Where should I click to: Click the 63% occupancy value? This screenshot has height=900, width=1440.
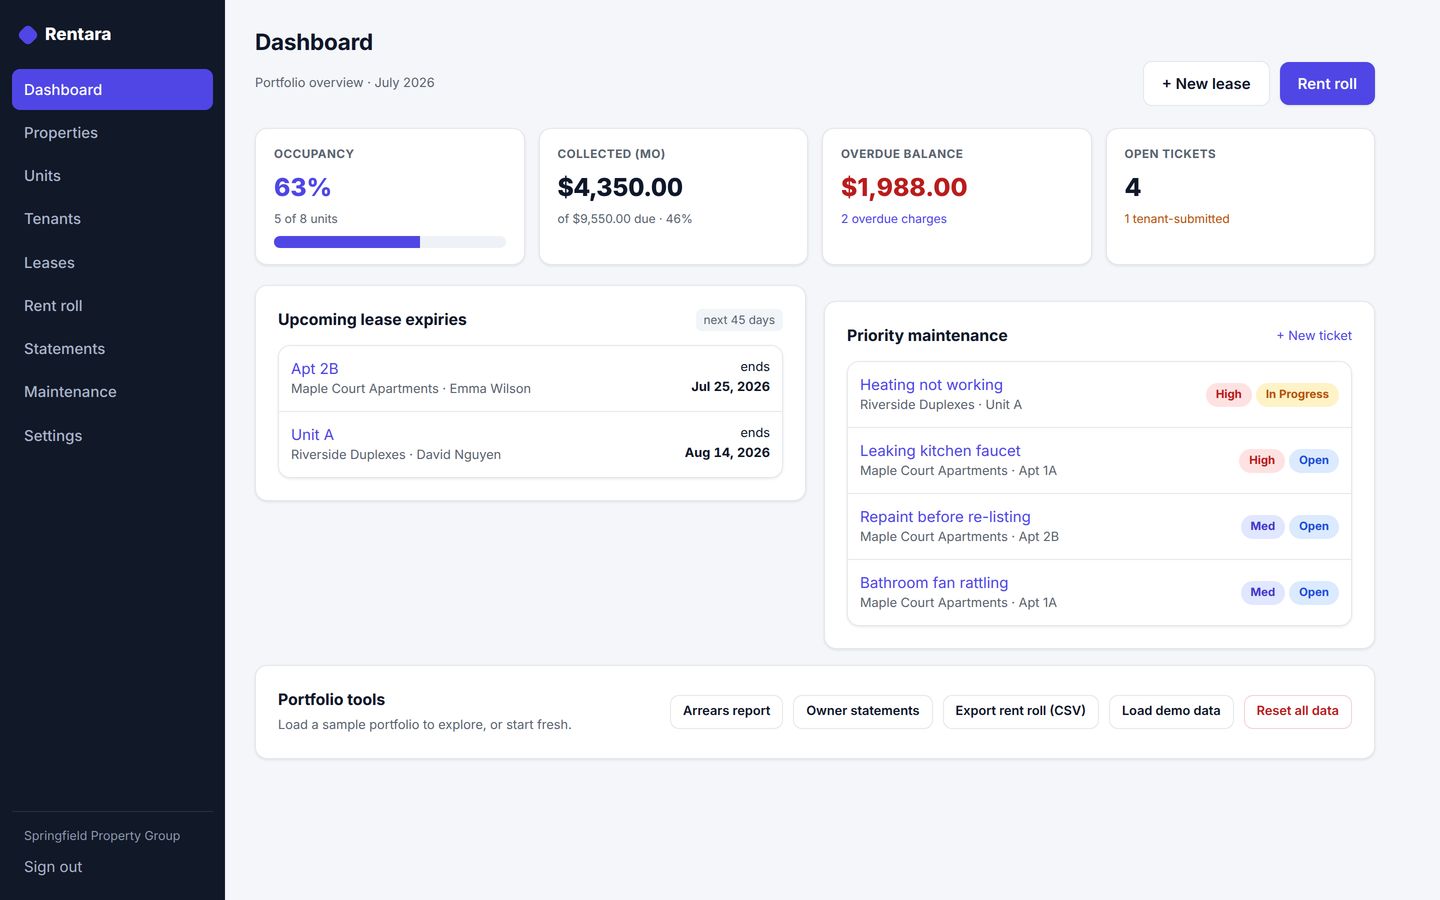point(302,187)
